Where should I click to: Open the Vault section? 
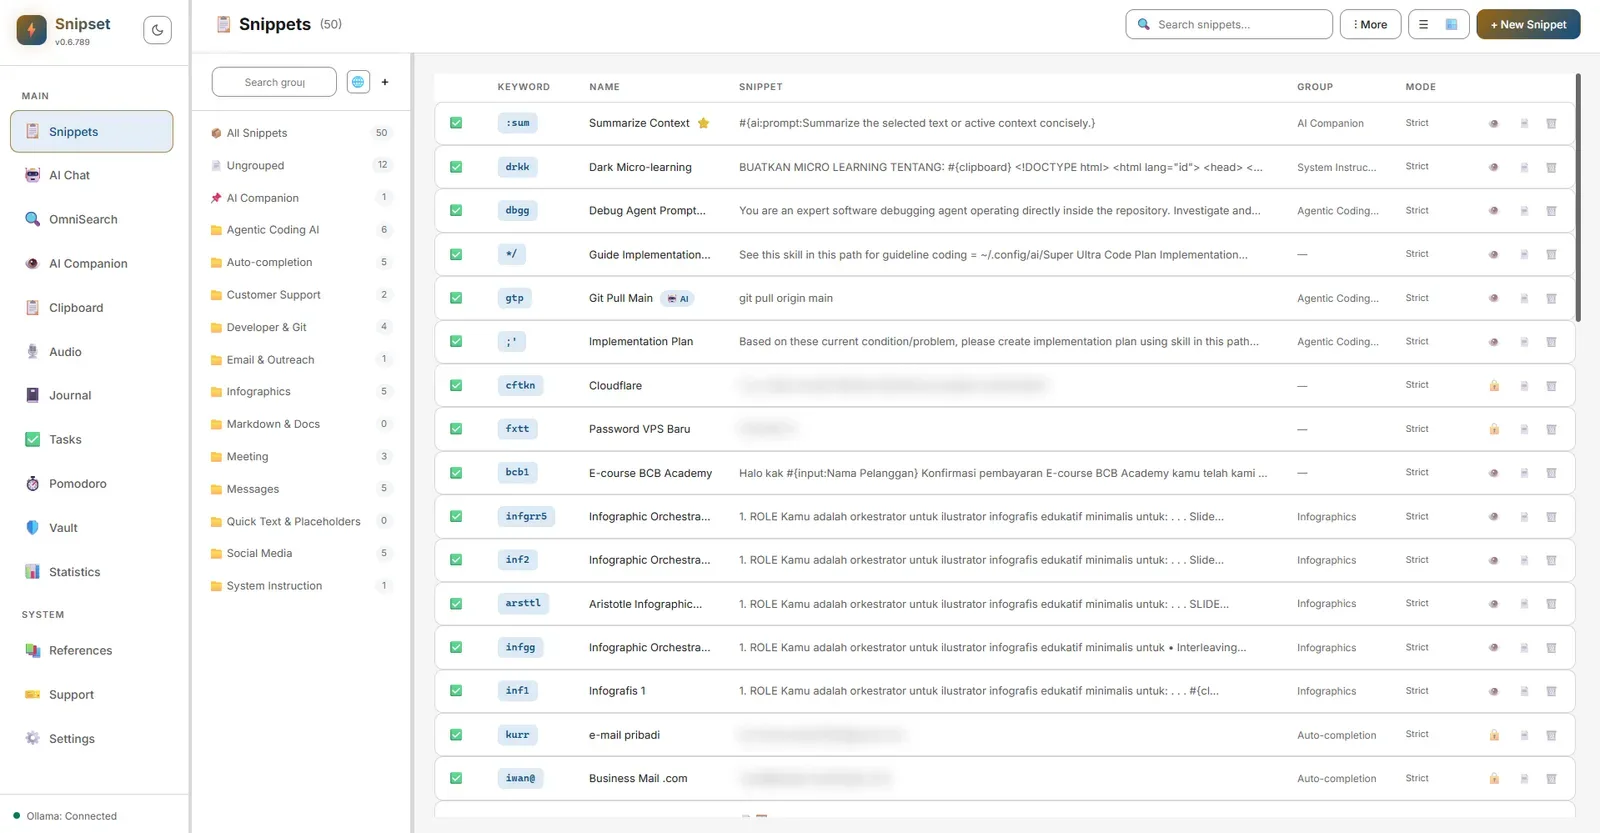(x=91, y=528)
